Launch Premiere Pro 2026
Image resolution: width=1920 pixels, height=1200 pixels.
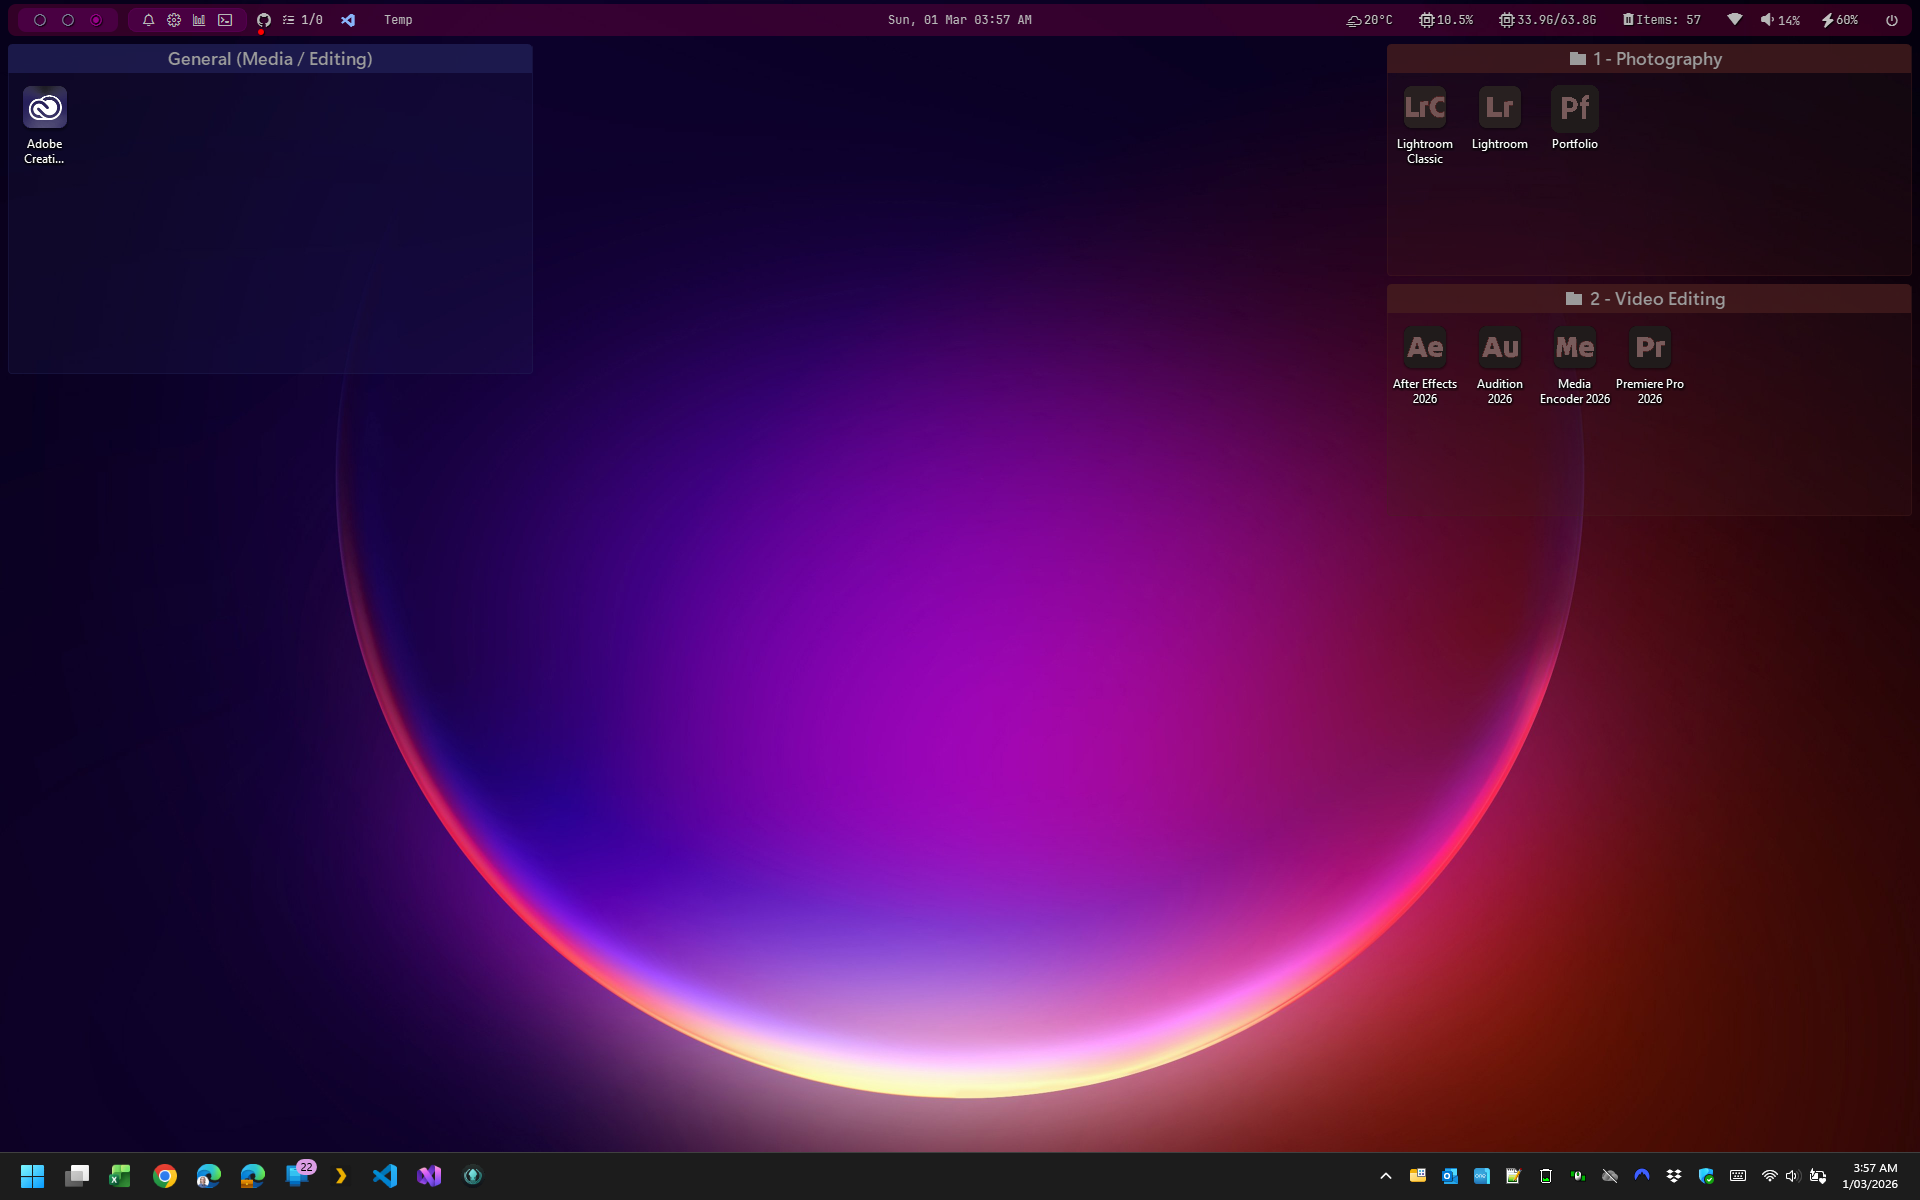click(x=1649, y=348)
